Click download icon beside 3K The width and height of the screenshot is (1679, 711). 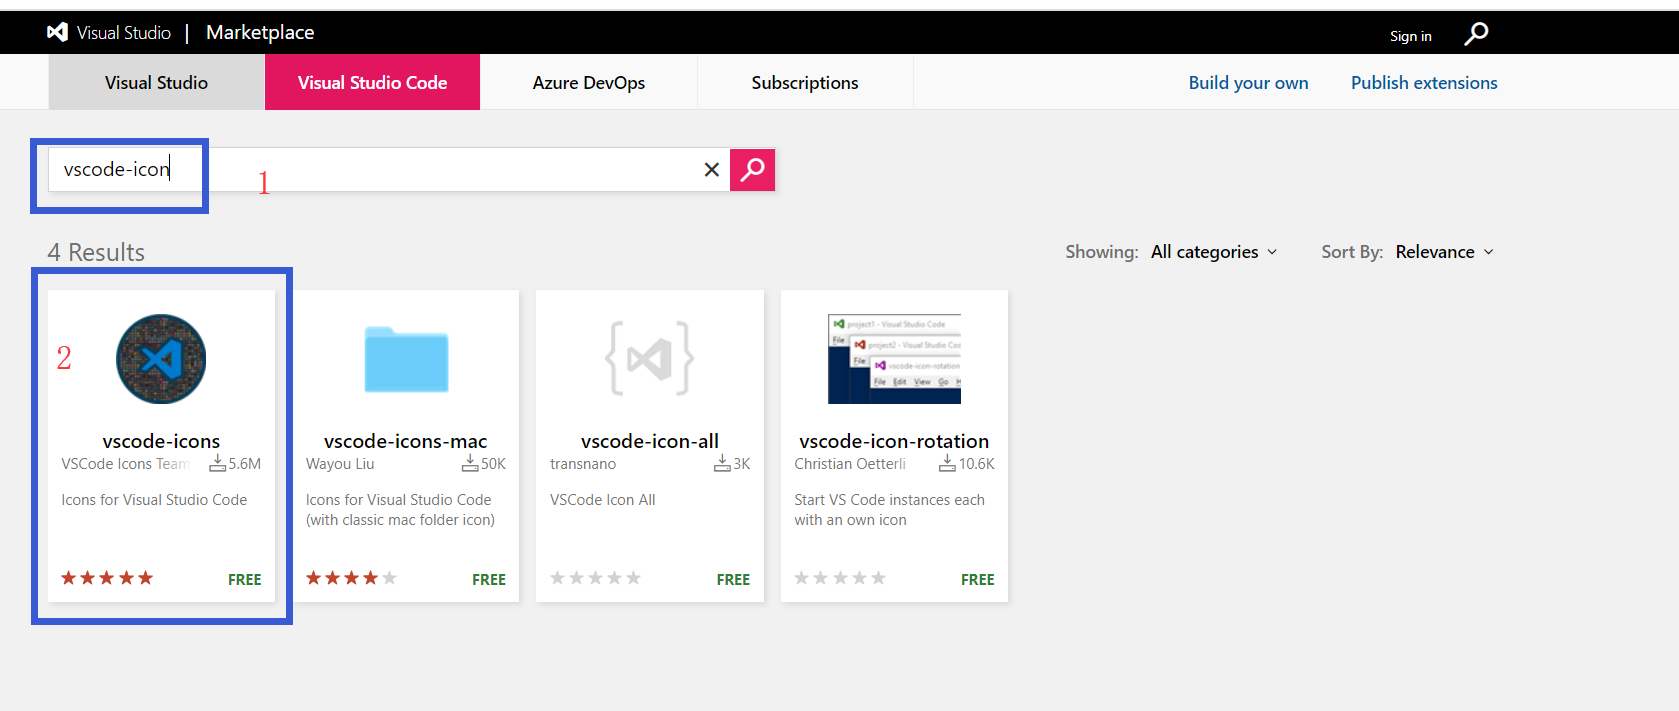[x=722, y=464]
